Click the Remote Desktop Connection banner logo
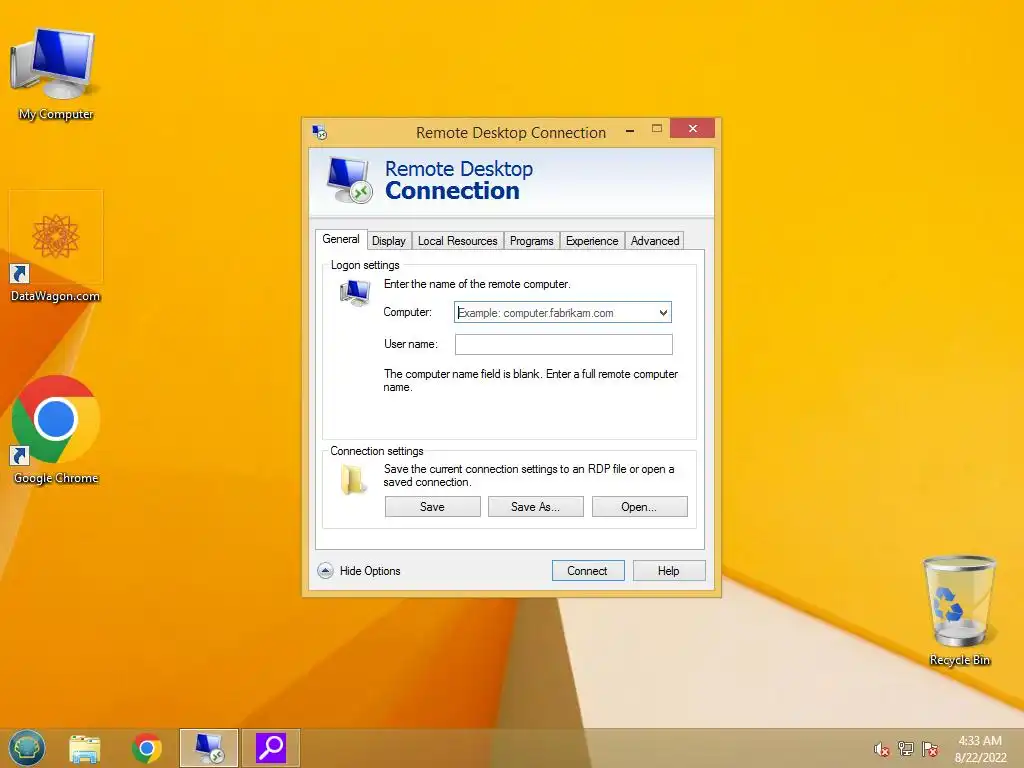The image size is (1024, 768). (349, 180)
